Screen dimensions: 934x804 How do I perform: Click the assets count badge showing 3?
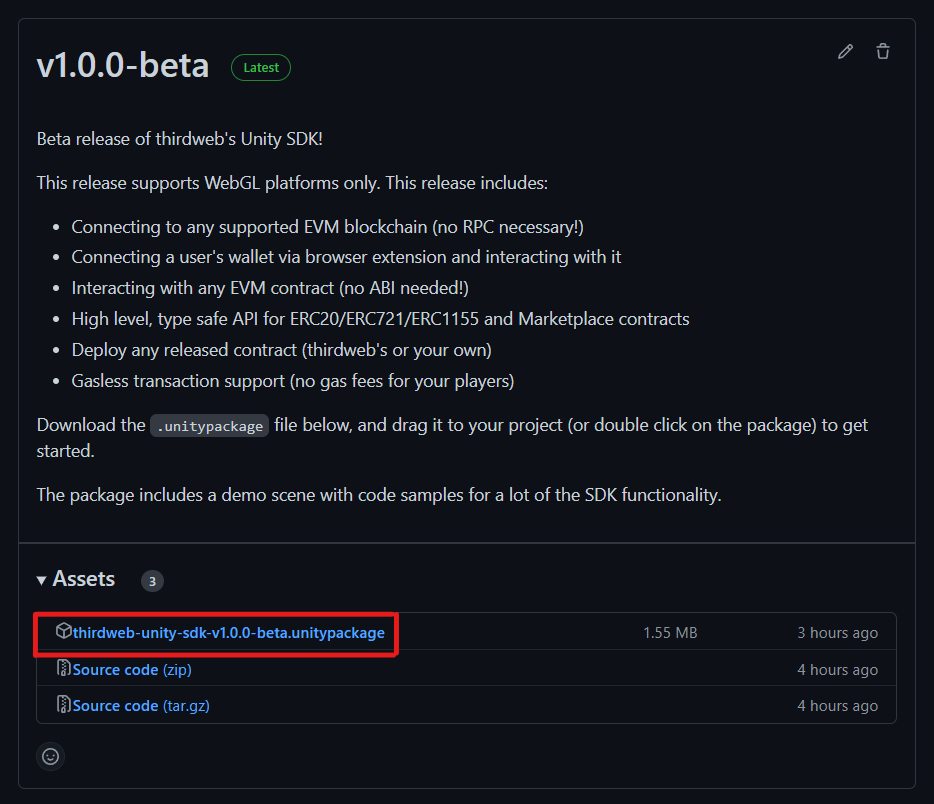(x=151, y=581)
